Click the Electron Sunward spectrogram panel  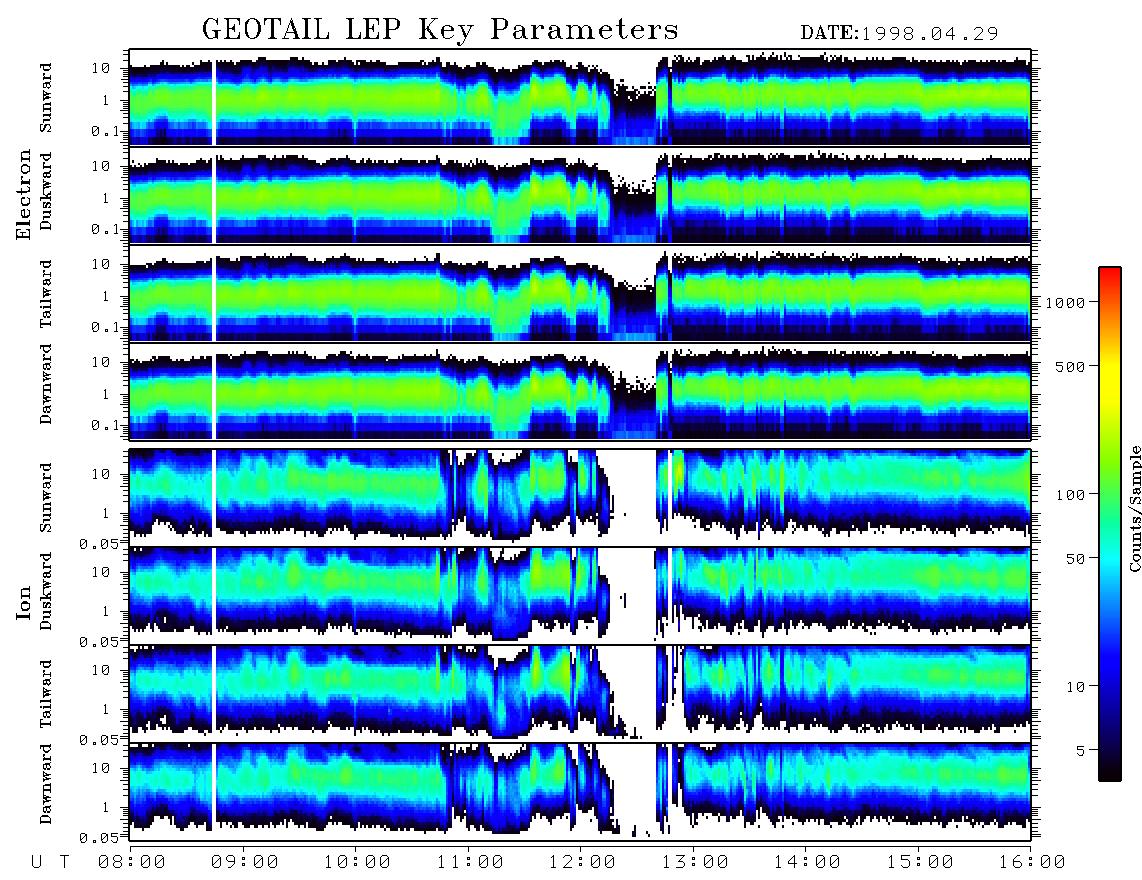580,98
